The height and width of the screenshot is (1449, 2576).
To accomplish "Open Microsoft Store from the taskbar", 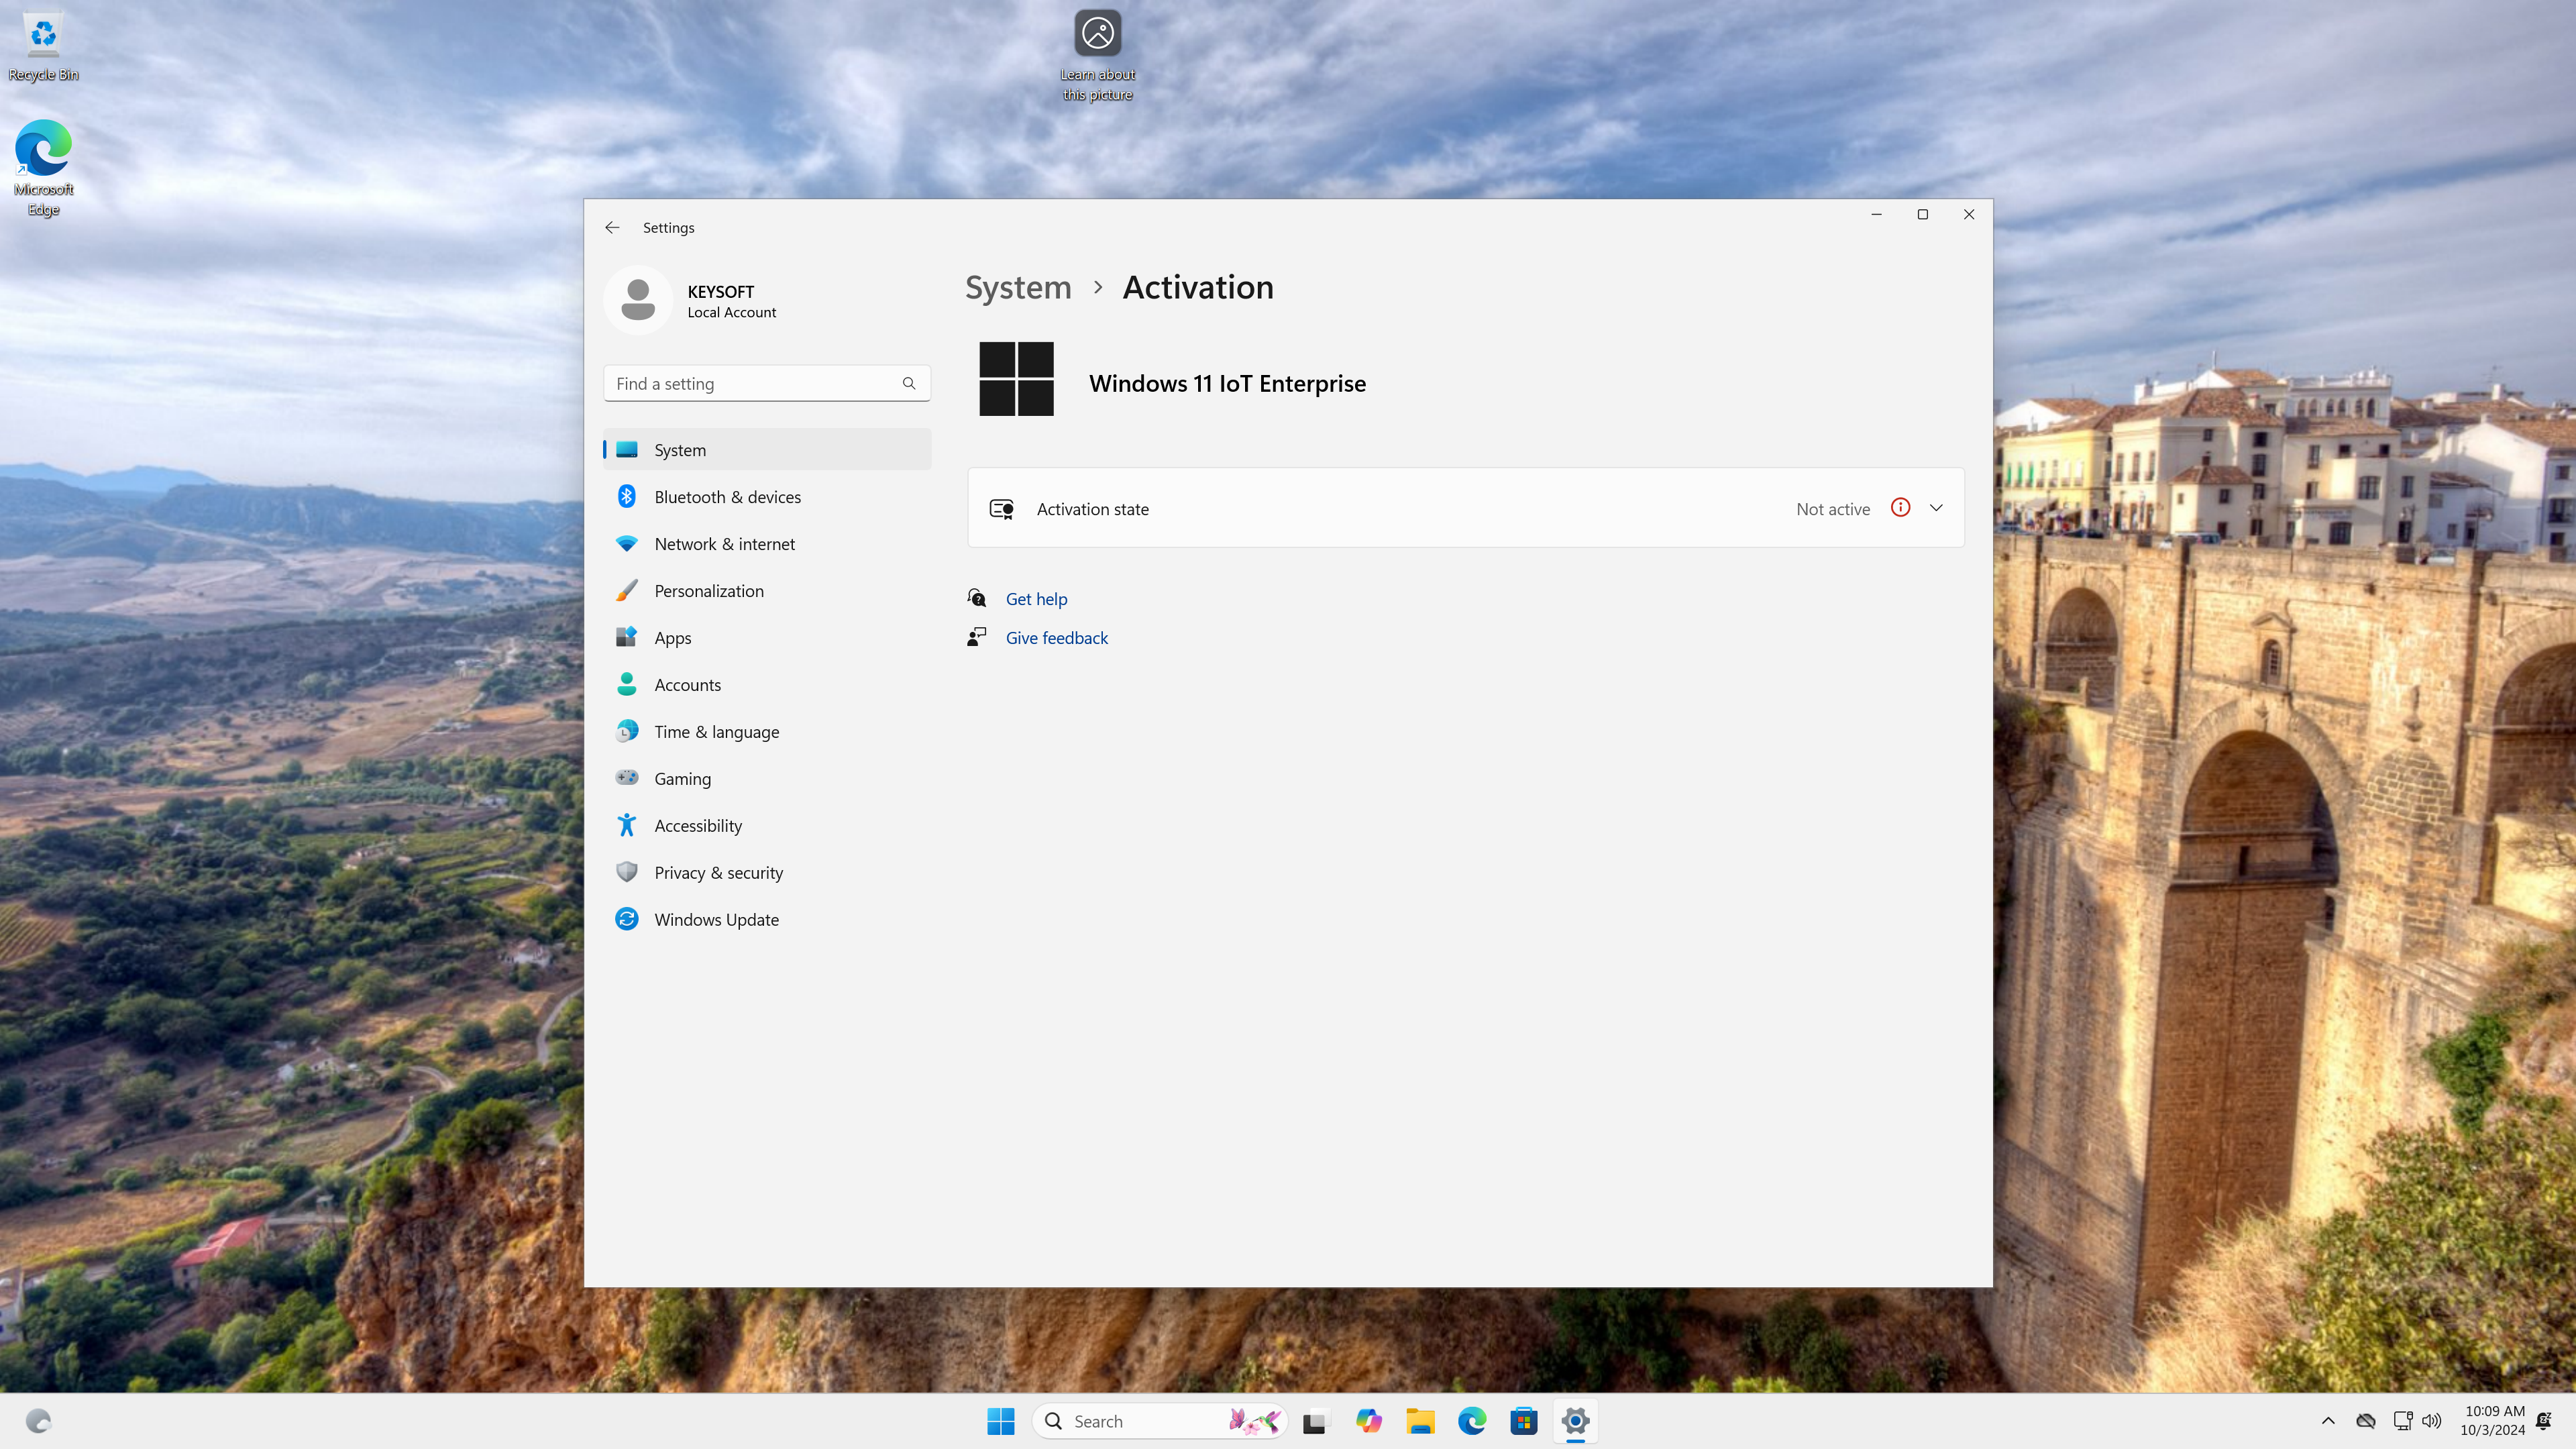I will point(1524,1421).
